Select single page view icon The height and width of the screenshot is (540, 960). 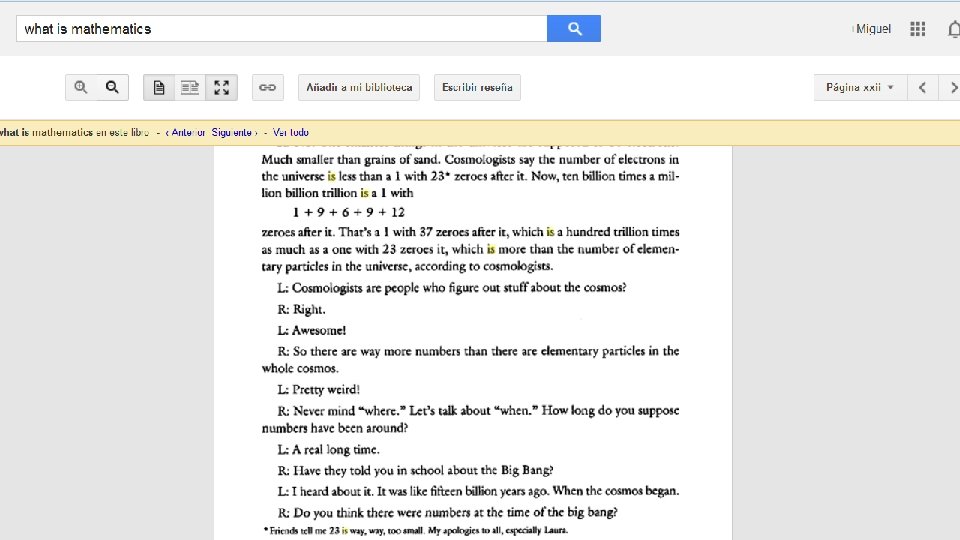pos(159,88)
